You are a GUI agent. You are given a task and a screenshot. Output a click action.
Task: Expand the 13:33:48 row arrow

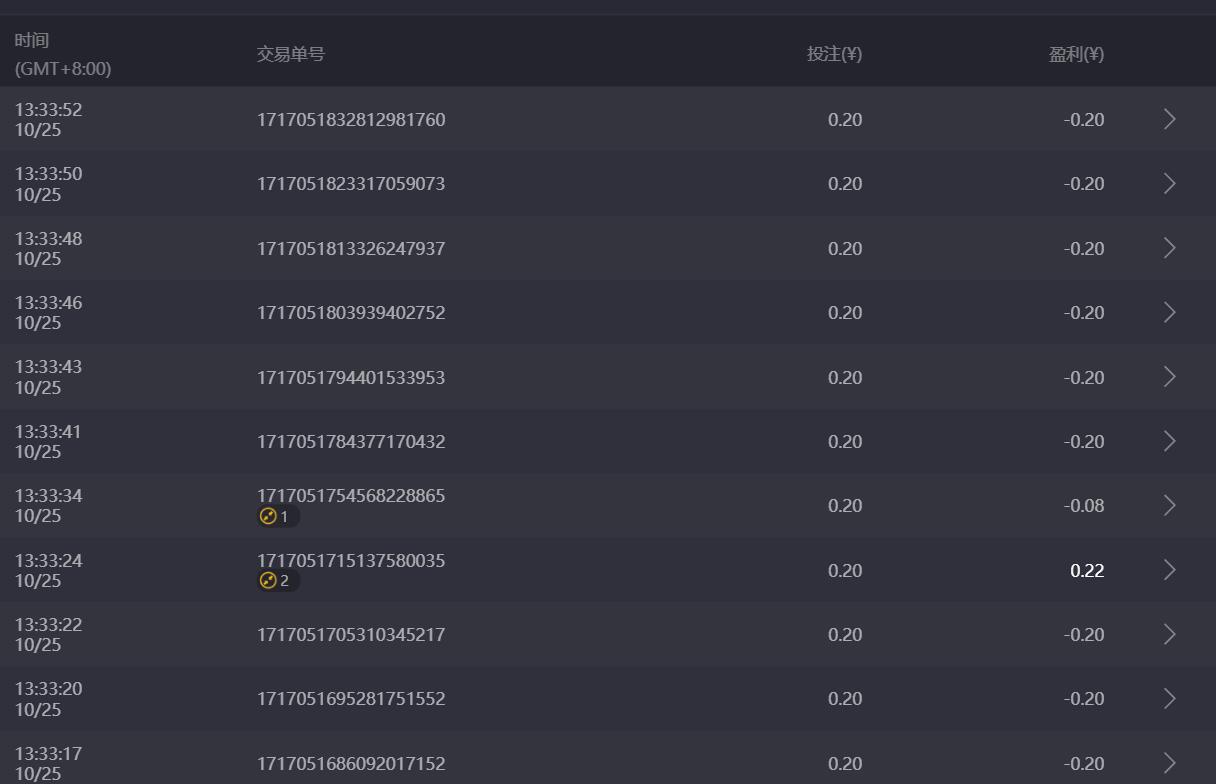1169,248
